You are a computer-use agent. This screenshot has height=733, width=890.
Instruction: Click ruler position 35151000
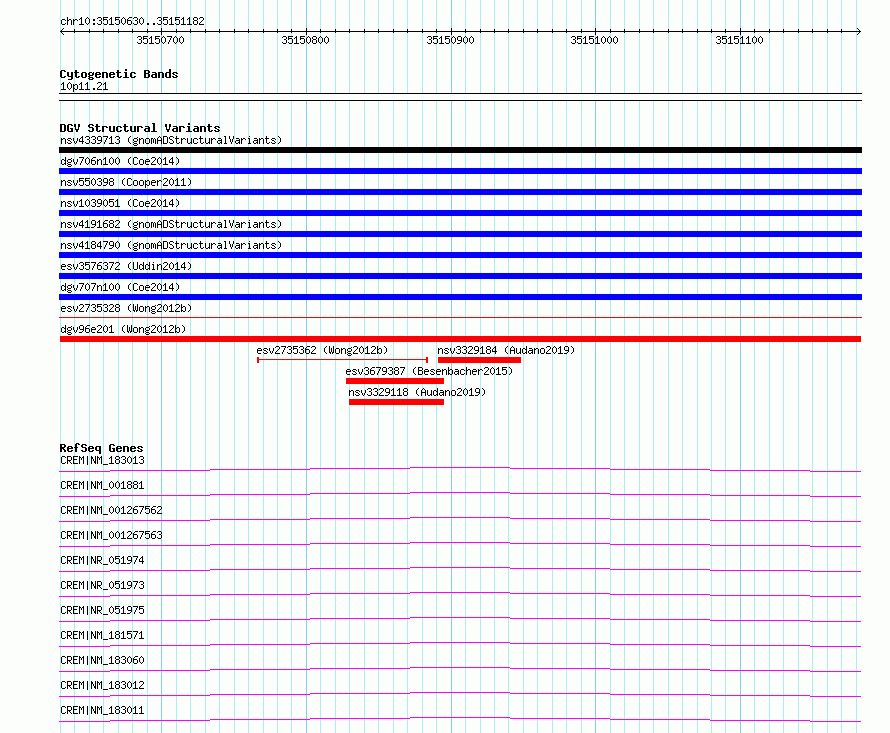point(594,40)
